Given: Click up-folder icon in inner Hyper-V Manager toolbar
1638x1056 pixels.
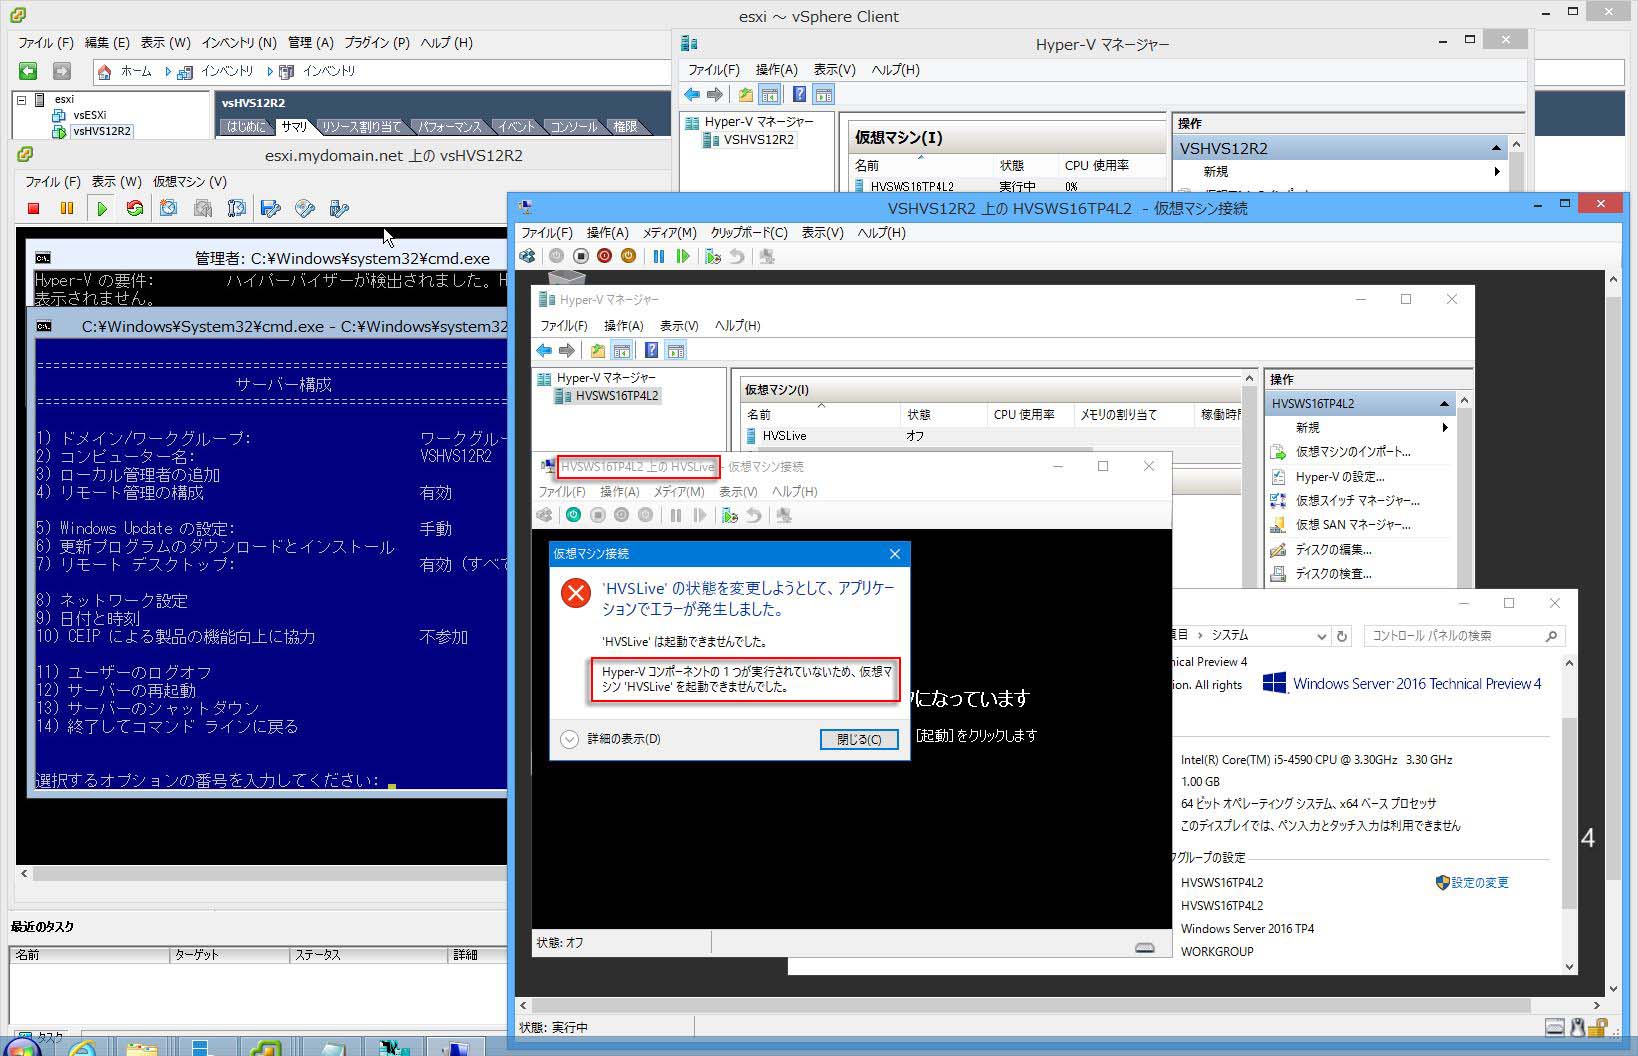Looking at the screenshot, I should (597, 351).
